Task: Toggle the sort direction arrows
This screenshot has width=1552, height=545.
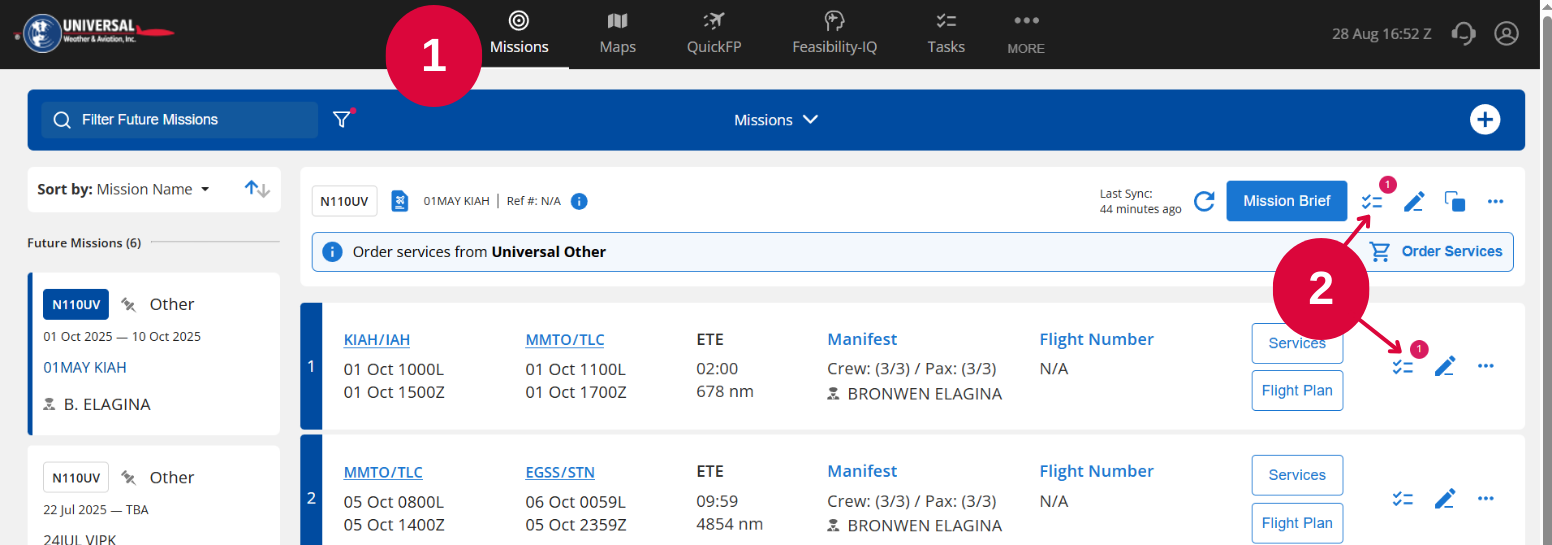Action: (x=257, y=189)
